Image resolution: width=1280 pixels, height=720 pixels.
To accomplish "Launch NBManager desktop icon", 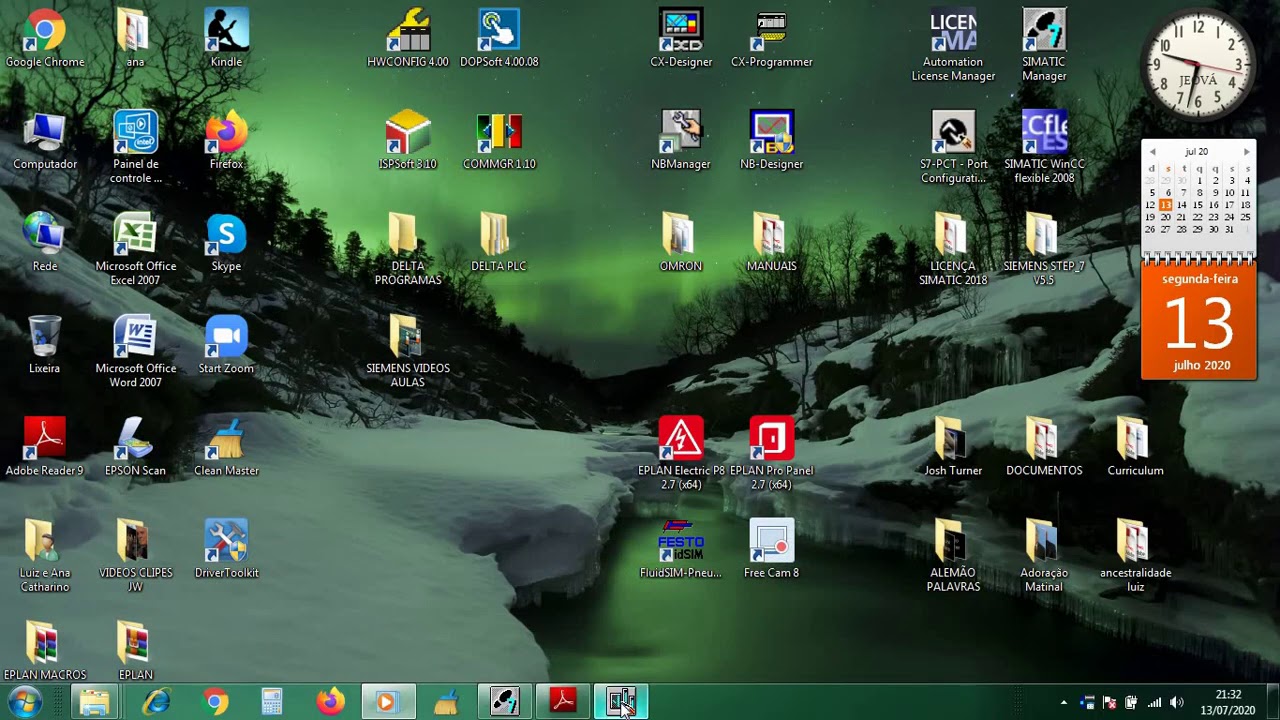I will pyautogui.click(x=681, y=140).
